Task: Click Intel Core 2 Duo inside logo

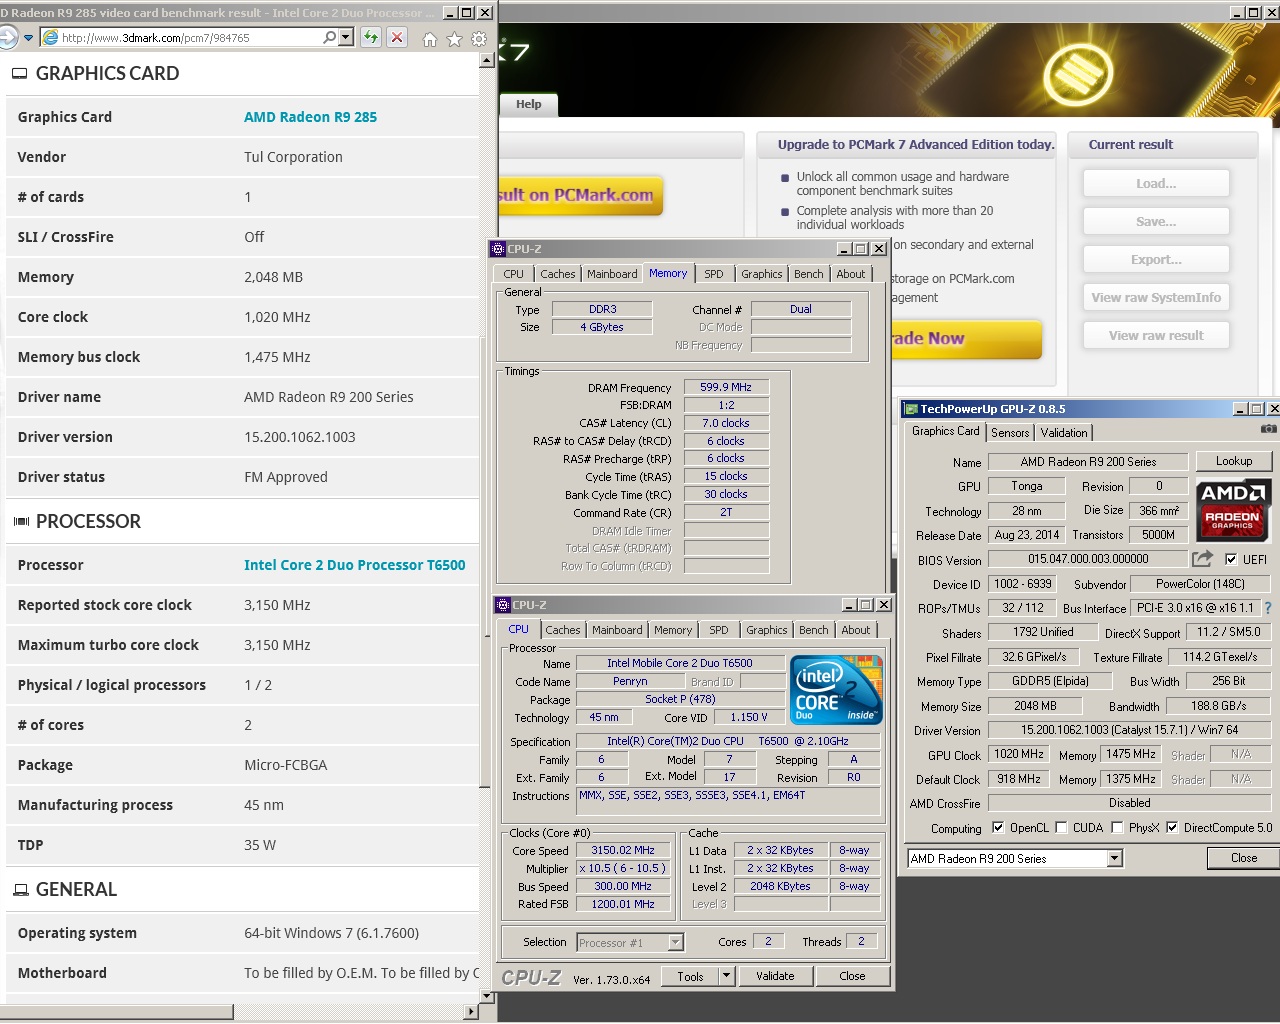Action: [836, 689]
